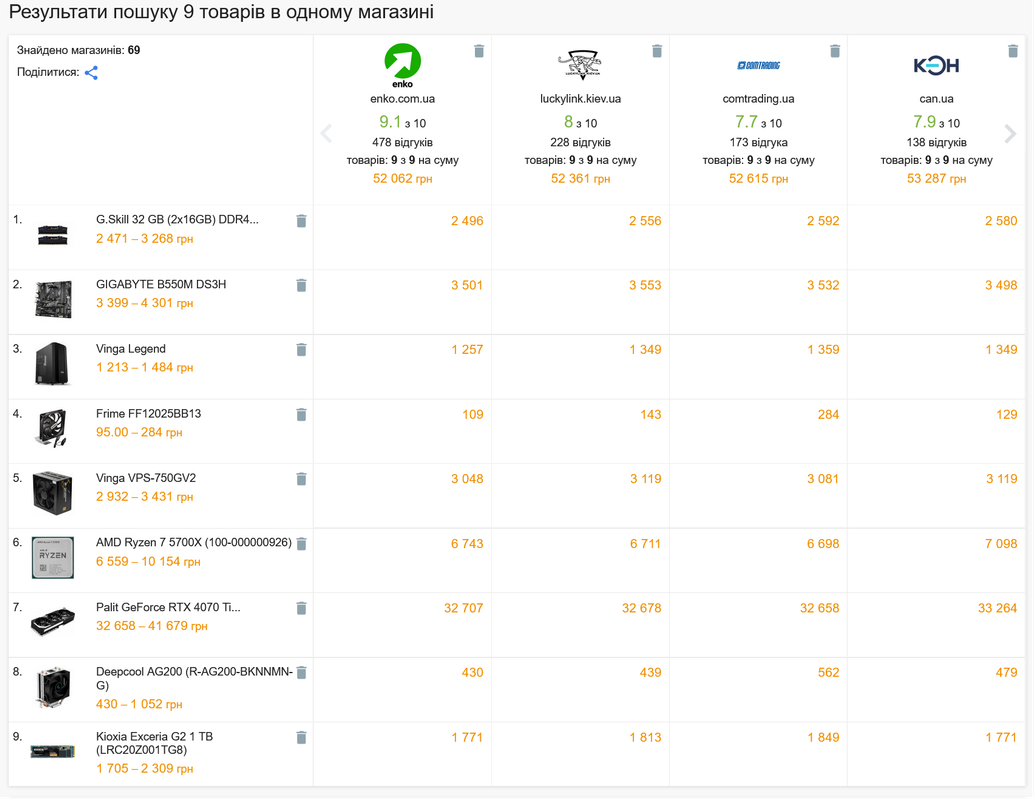Show next stores with right arrow

(x=1010, y=133)
